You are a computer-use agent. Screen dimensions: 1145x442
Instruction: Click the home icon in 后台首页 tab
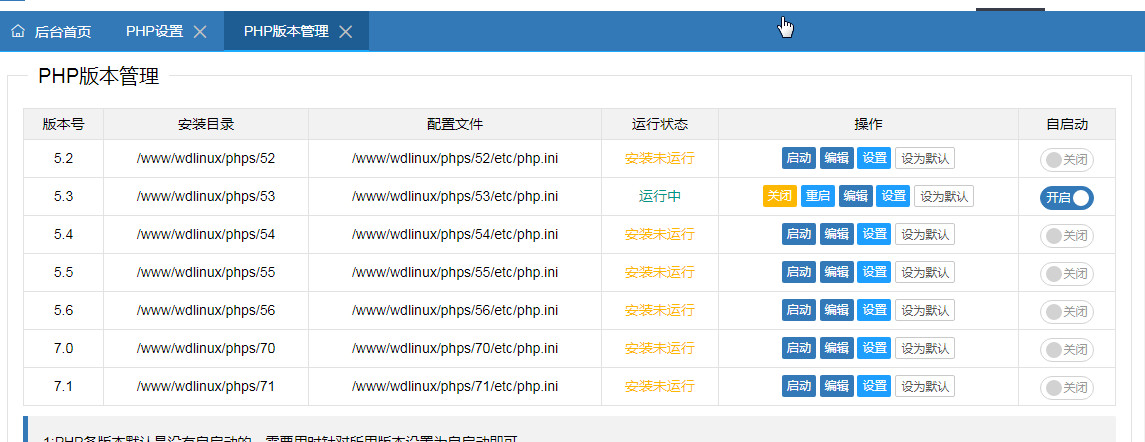[x=18, y=31]
